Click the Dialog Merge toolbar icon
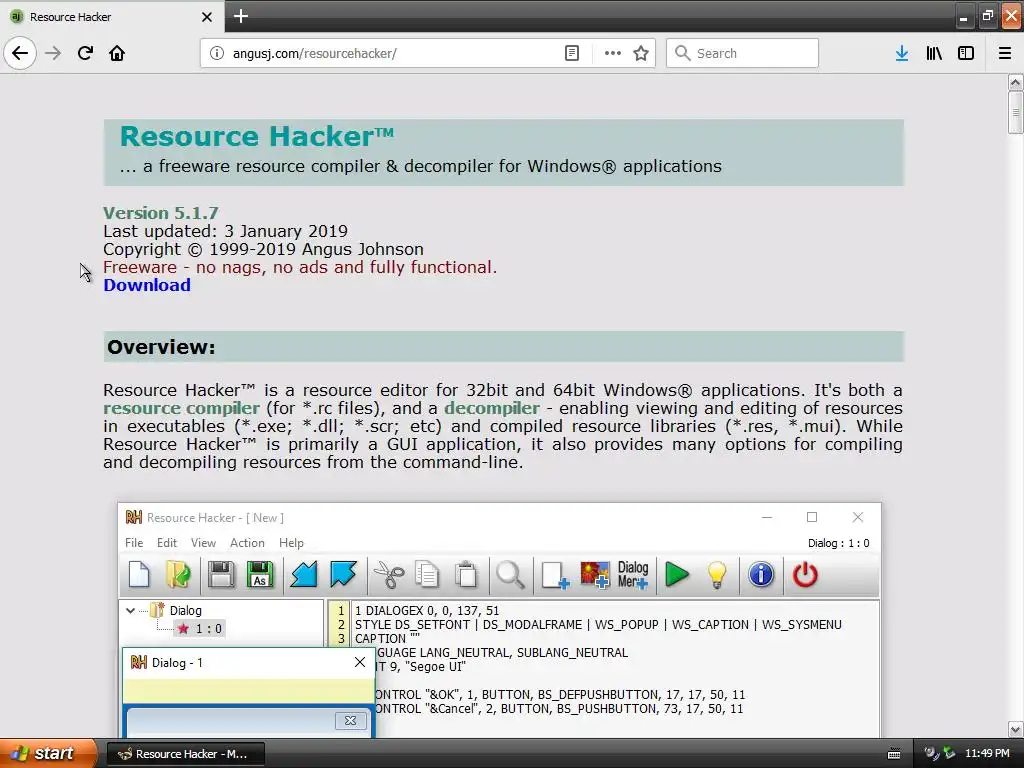Image resolution: width=1024 pixels, height=768 pixels. (632, 575)
